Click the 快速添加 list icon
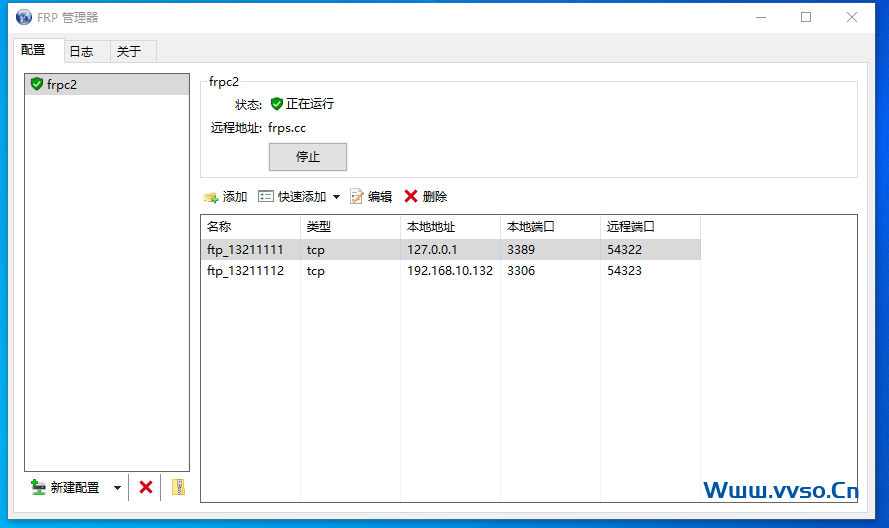This screenshot has height=528, width=889. click(x=265, y=196)
